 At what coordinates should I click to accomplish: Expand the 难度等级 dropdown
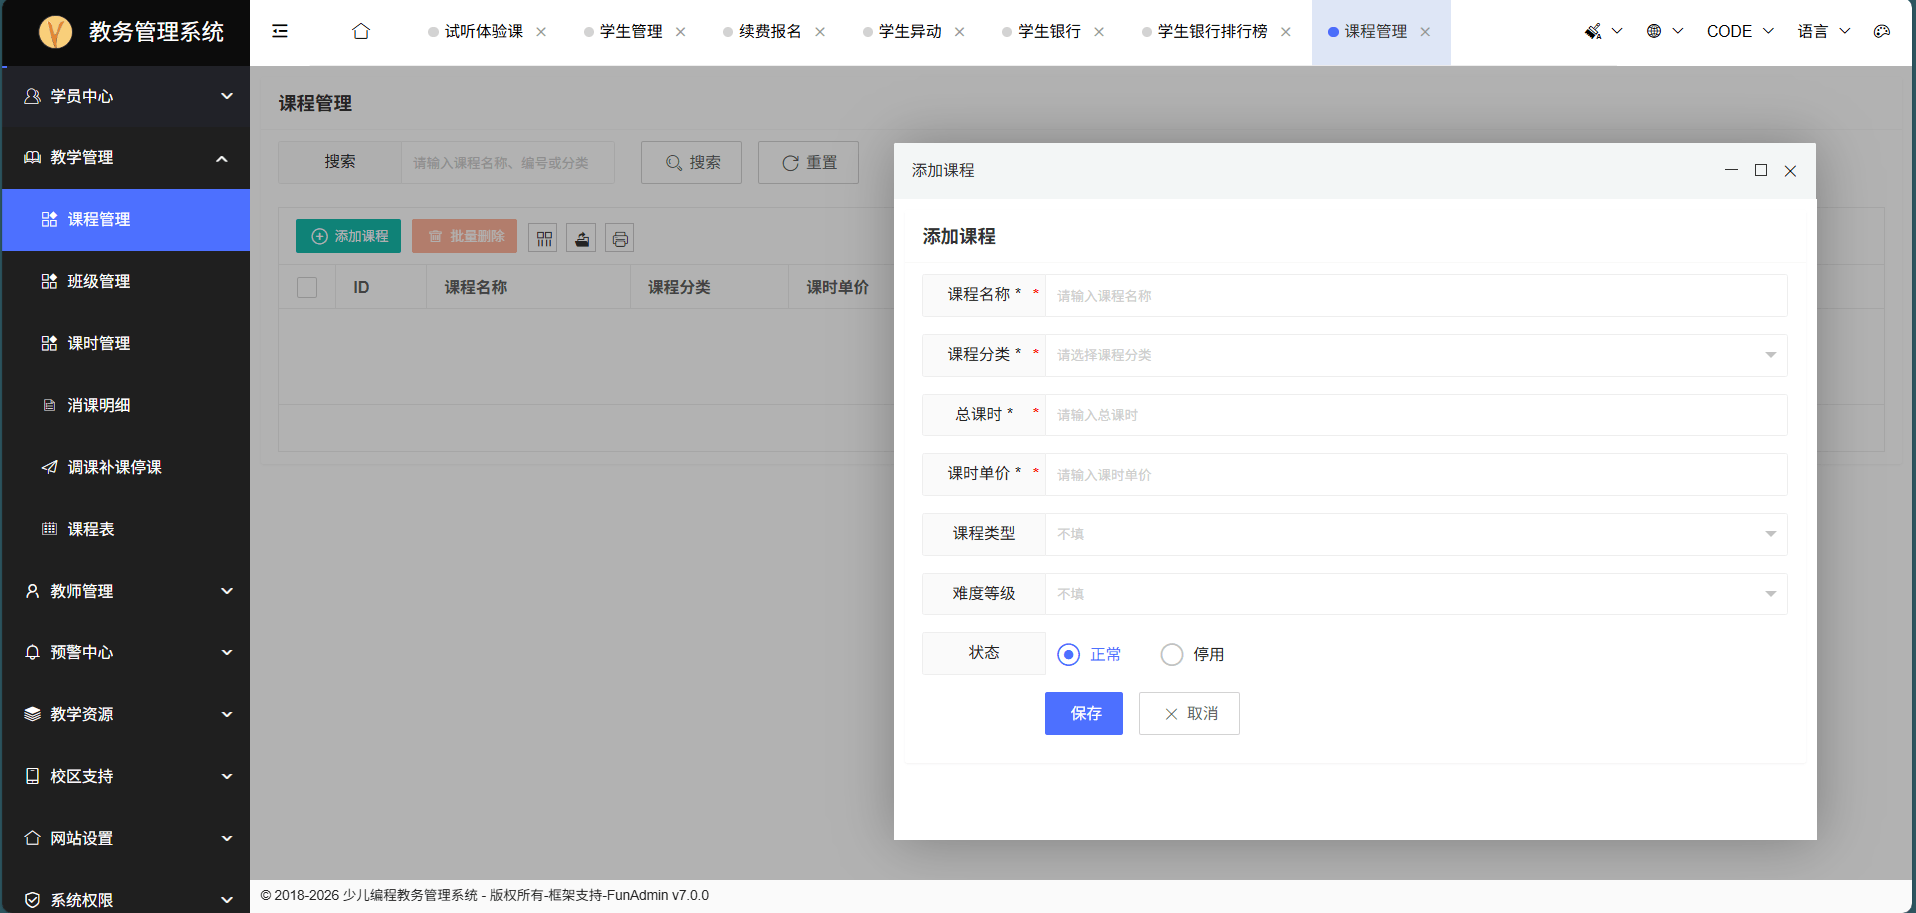coord(1416,594)
